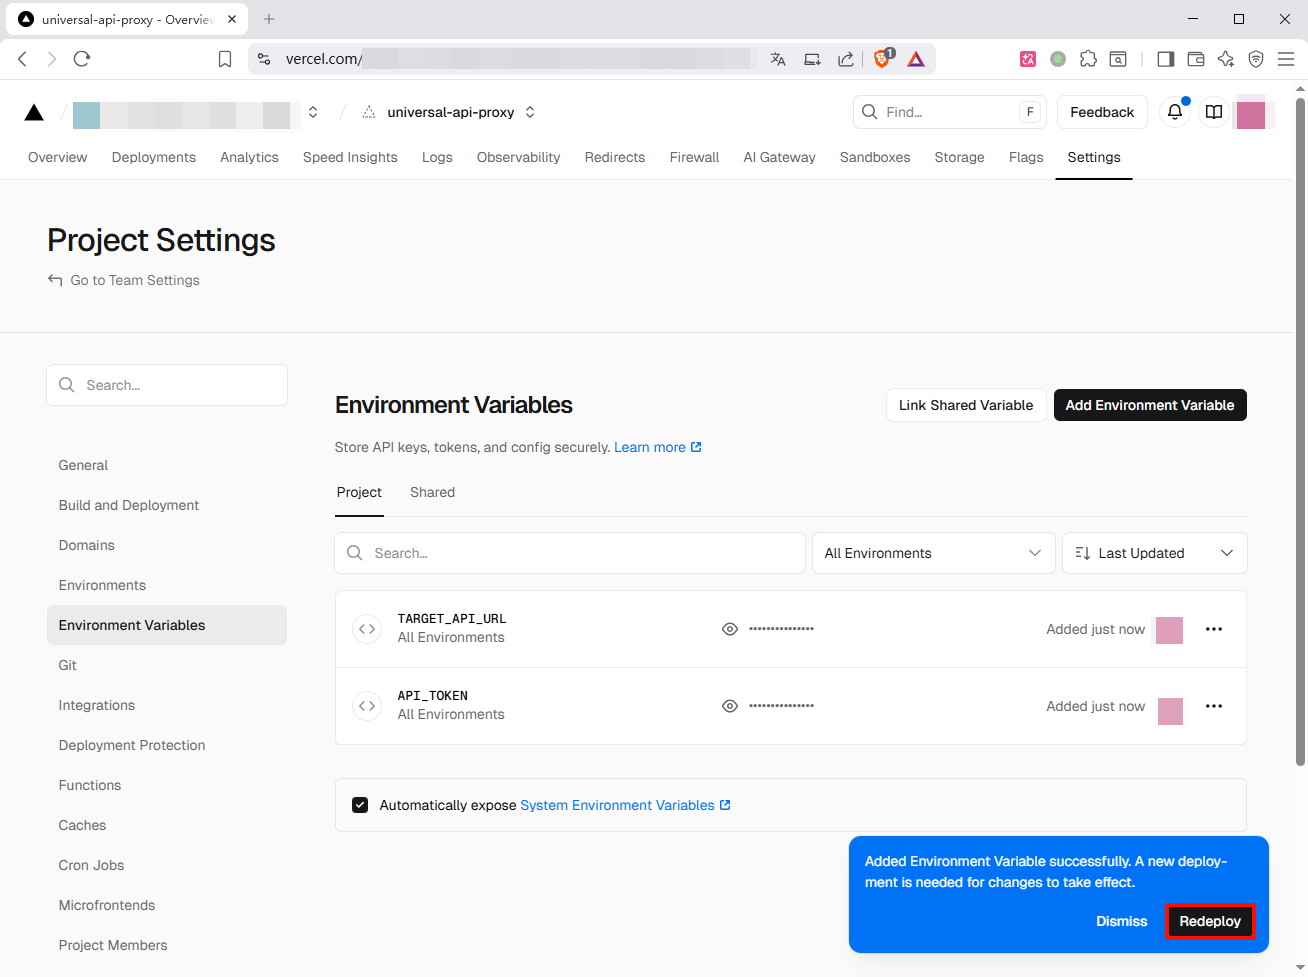Open the notifications bell
The width and height of the screenshot is (1308, 977).
click(x=1175, y=112)
